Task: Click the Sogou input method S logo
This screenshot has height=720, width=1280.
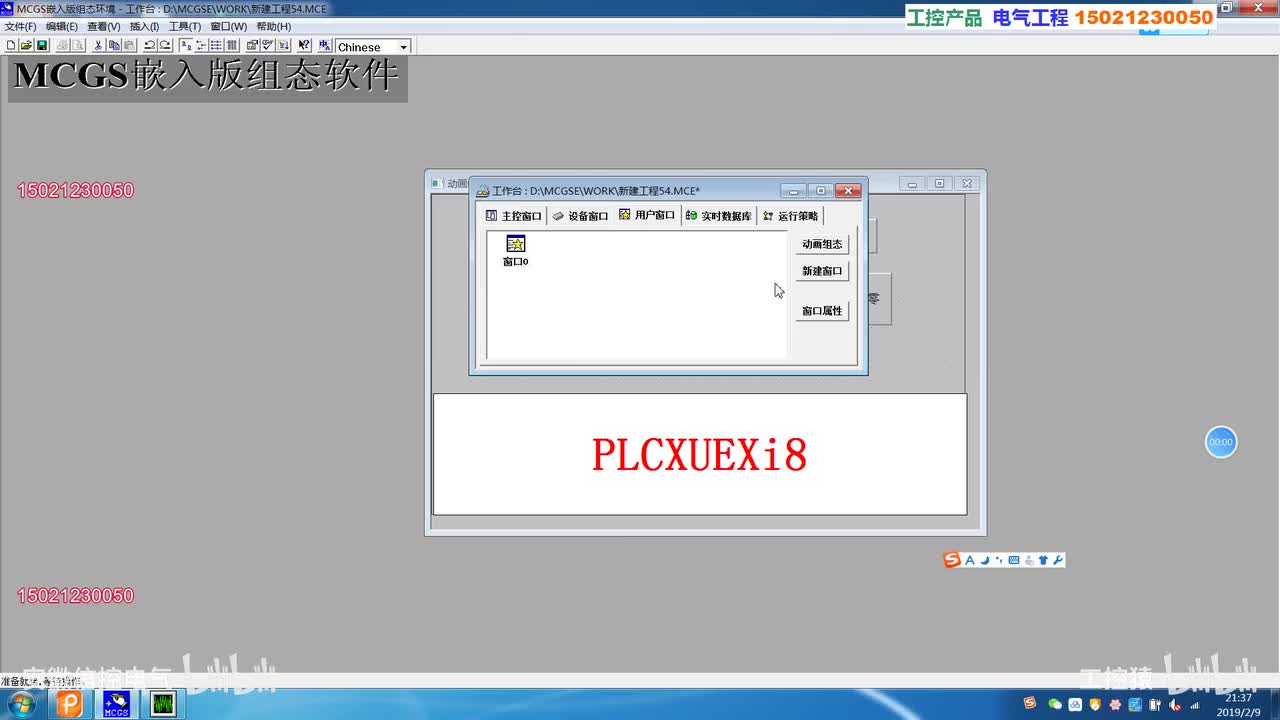Action: (952, 560)
